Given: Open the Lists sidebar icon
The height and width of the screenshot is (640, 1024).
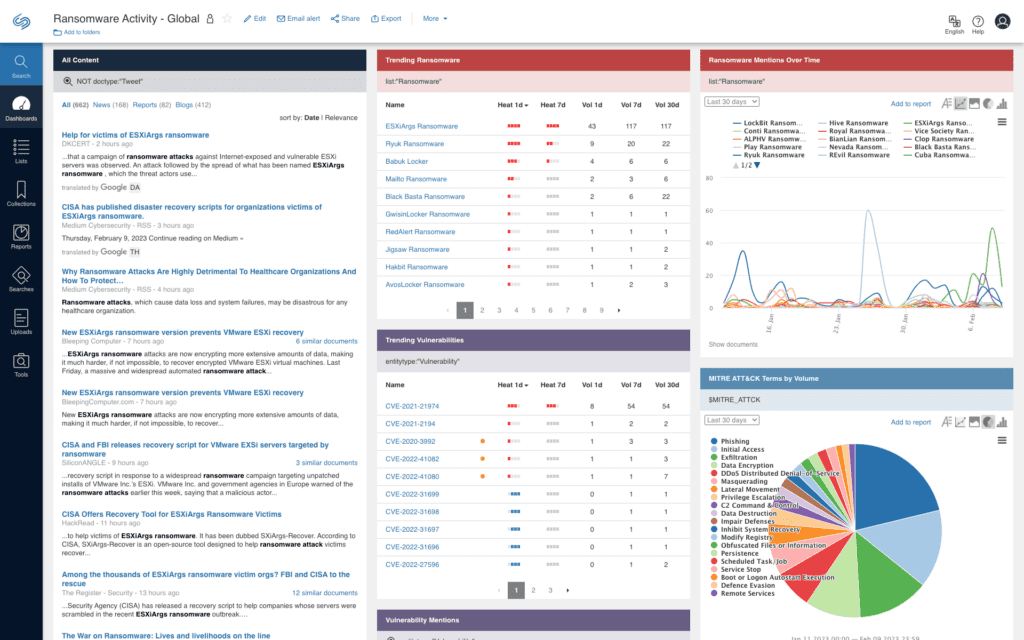Looking at the screenshot, I should point(21,151).
